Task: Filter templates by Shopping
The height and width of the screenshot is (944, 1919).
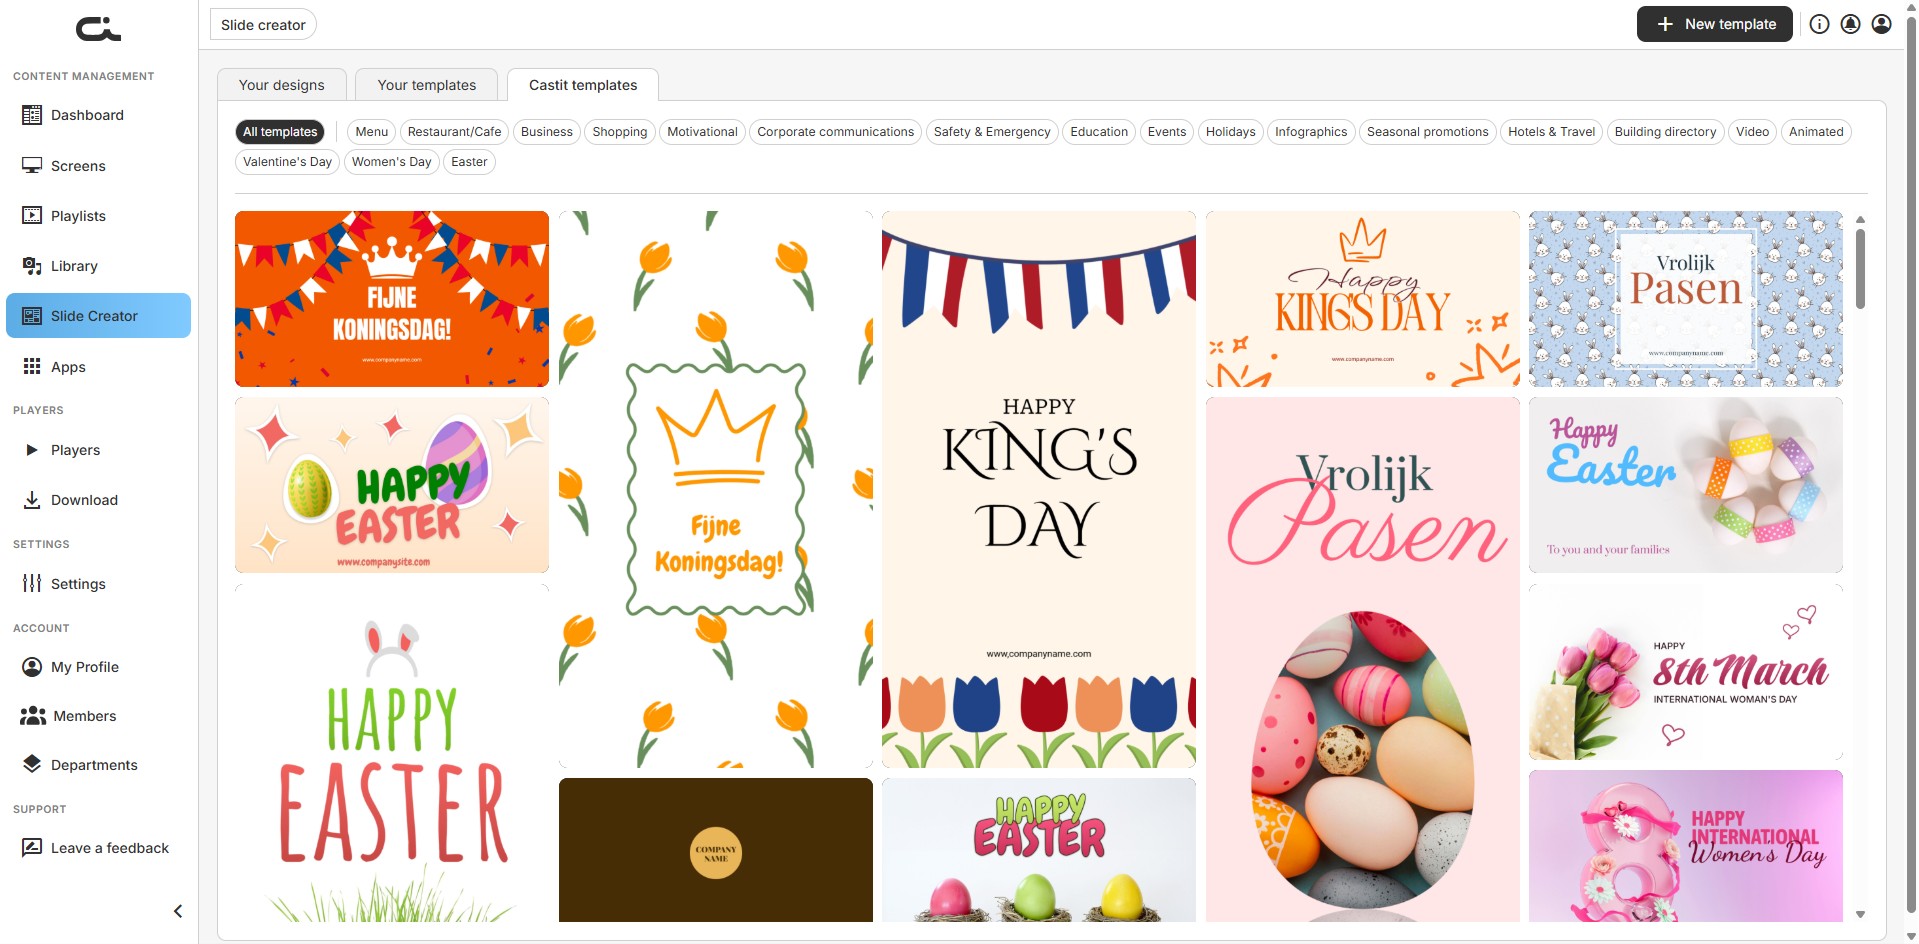Action: pos(620,132)
